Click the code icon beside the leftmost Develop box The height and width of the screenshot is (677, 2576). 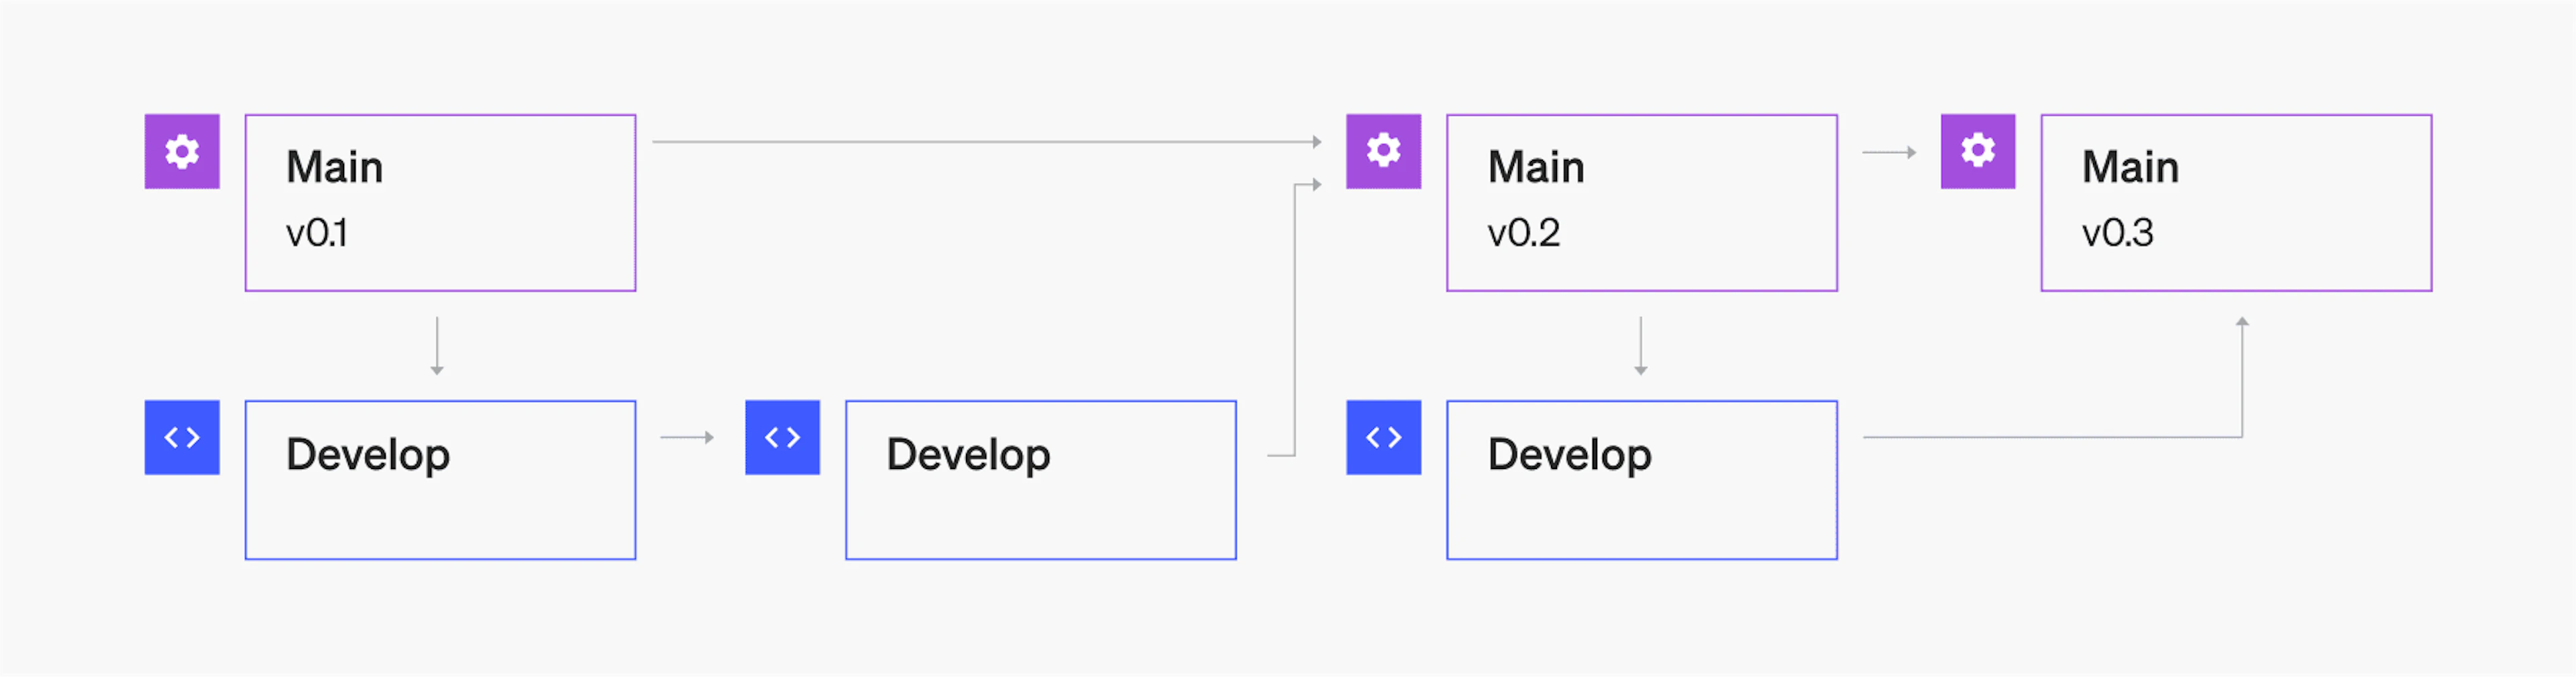[x=182, y=437]
